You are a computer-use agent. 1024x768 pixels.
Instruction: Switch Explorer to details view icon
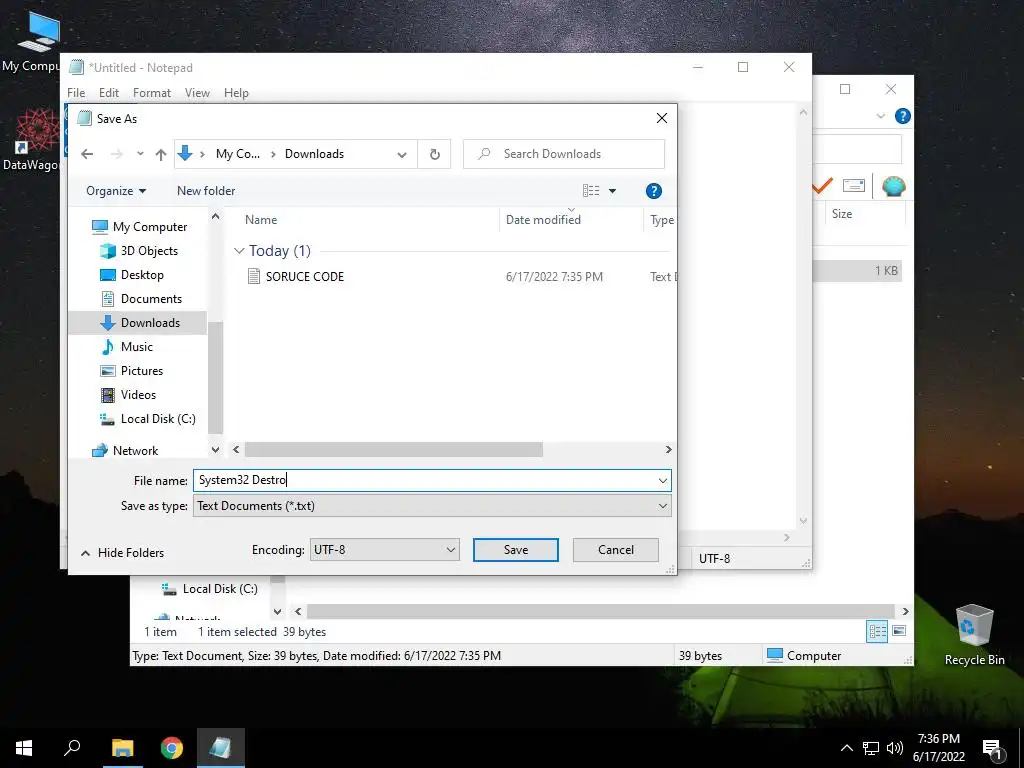click(877, 631)
